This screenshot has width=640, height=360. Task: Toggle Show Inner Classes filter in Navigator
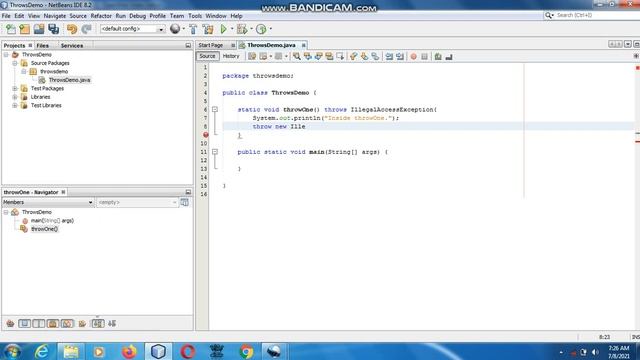click(x=67, y=324)
